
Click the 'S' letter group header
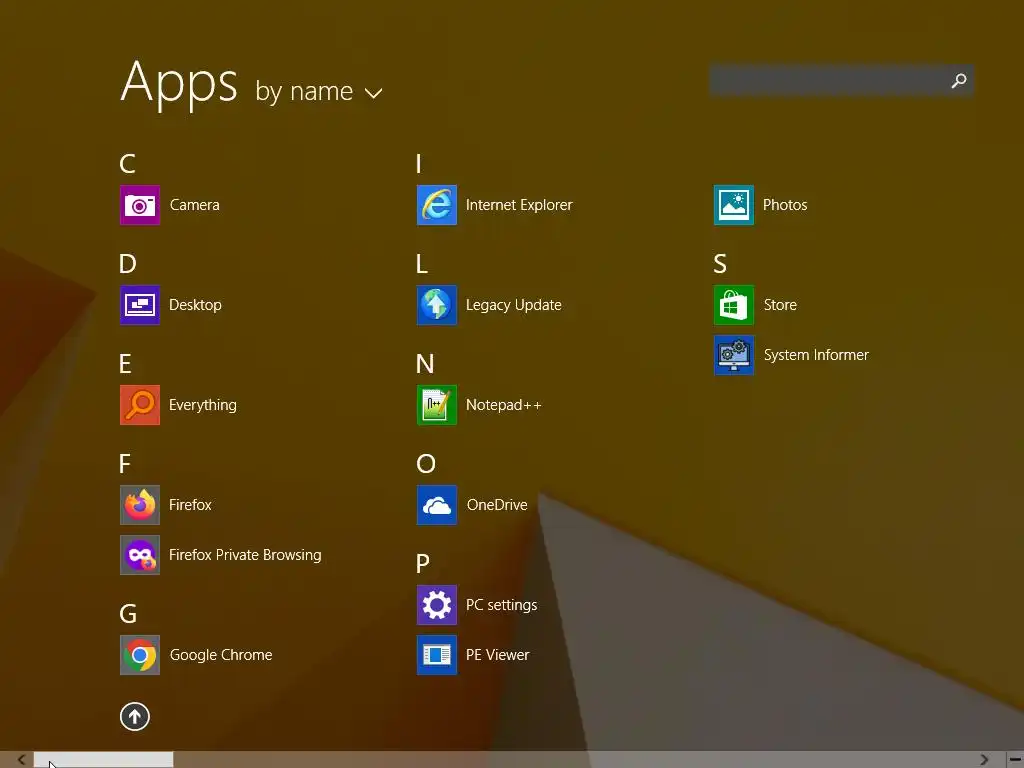click(720, 264)
